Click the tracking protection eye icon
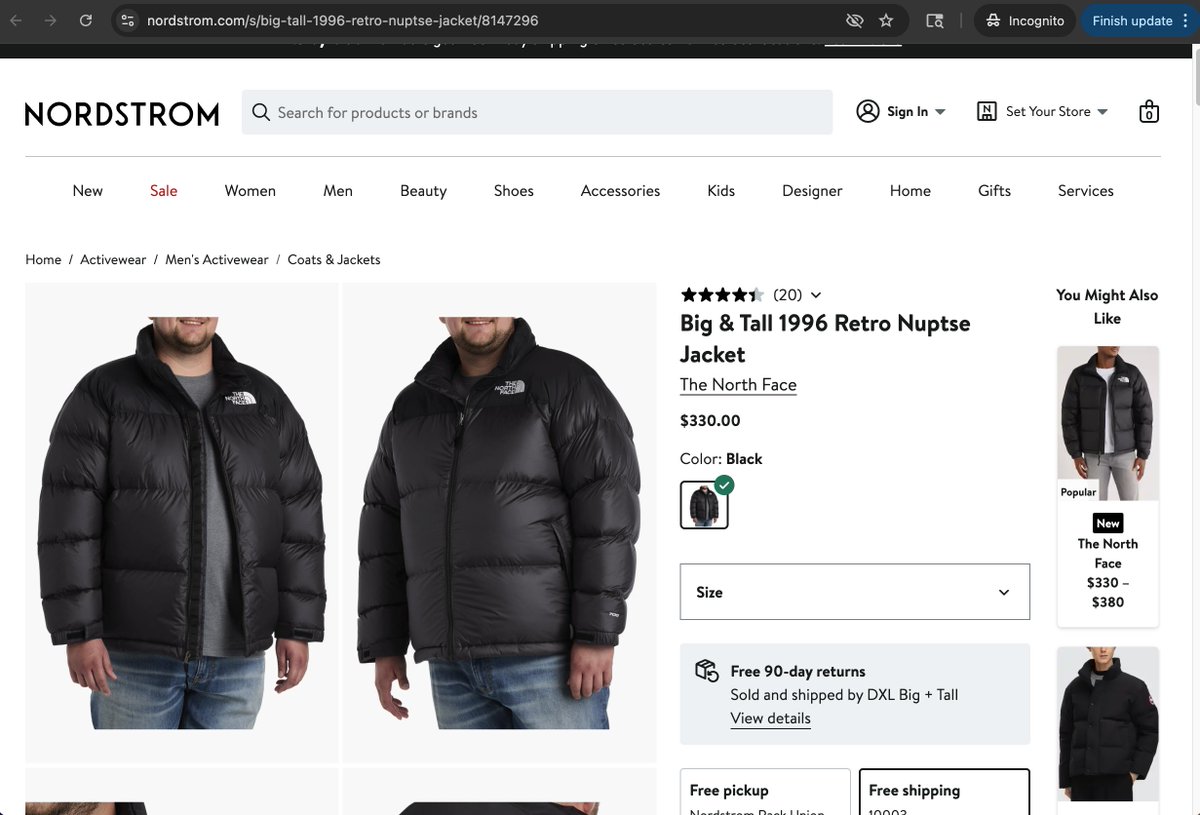The height and width of the screenshot is (815, 1200). (854, 20)
